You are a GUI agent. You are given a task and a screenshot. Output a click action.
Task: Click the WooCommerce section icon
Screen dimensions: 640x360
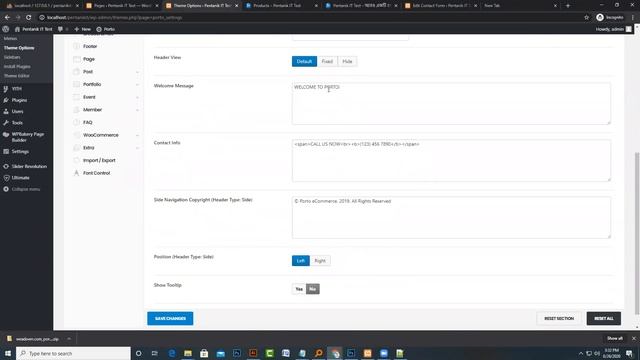click(x=76, y=135)
